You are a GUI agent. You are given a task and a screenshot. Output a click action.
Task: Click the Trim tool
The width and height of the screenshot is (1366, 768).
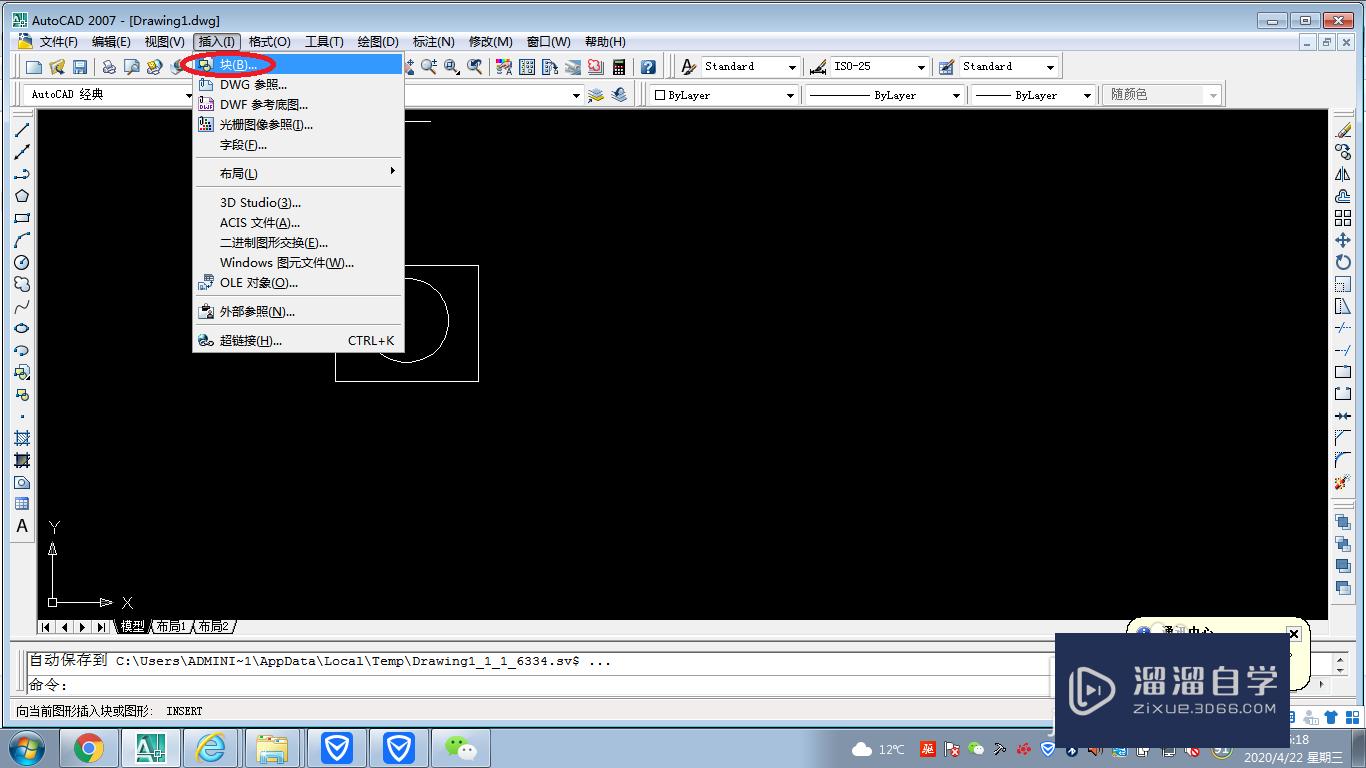(1343, 328)
